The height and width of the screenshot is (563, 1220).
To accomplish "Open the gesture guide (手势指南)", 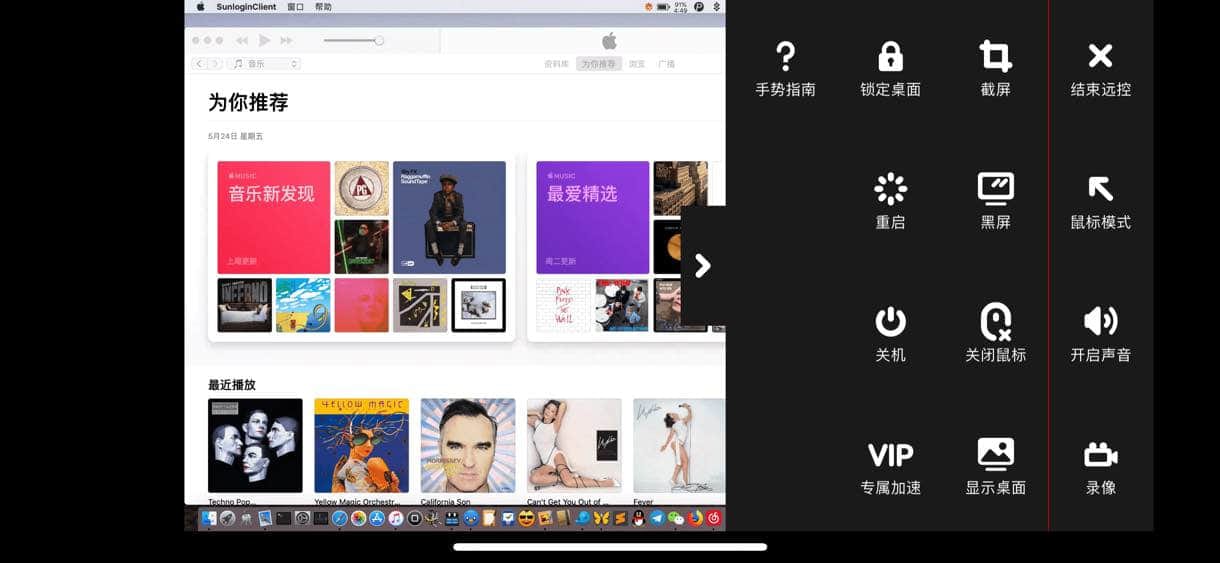I will (785, 68).
